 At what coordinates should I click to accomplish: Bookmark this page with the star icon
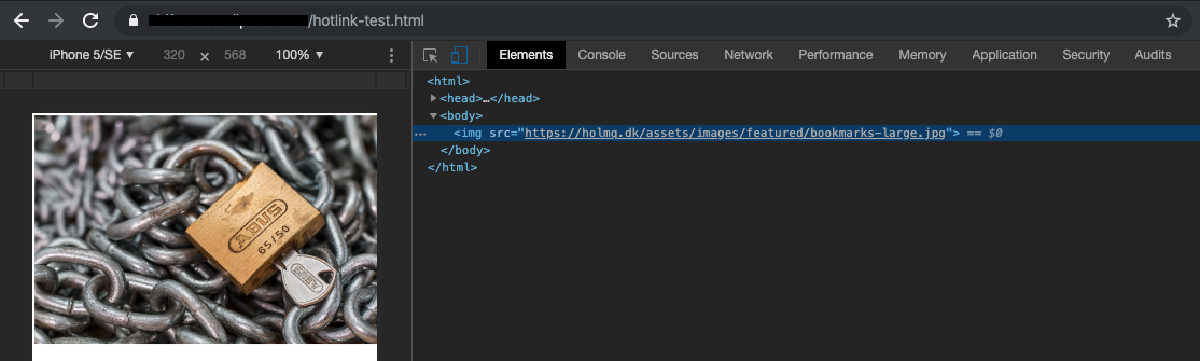pos(1173,20)
